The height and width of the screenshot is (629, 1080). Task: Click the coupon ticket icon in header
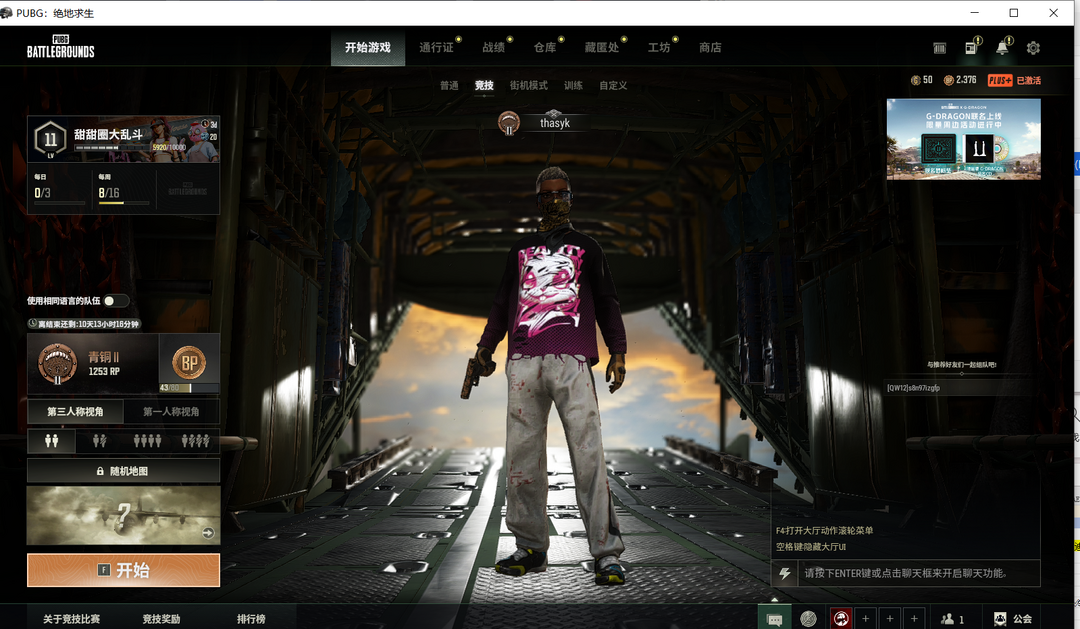pos(939,48)
